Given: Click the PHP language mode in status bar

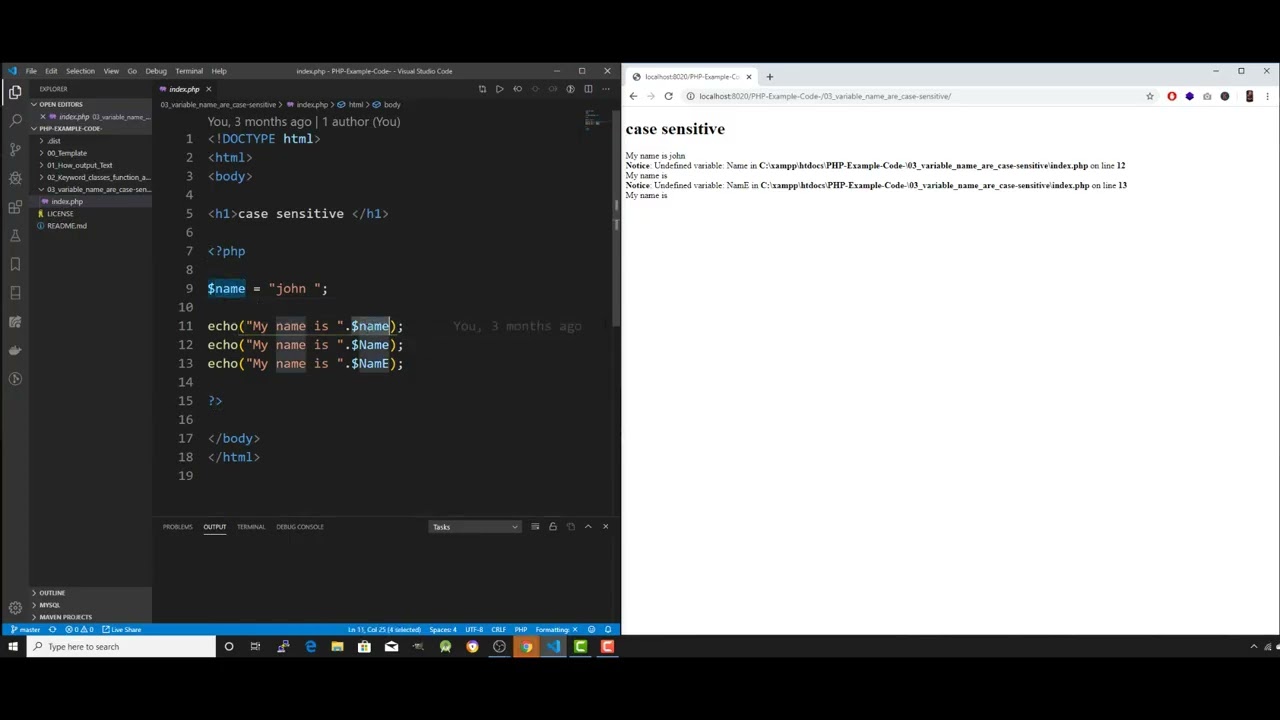Looking at the screenshot, I should (x=520, y=630).
